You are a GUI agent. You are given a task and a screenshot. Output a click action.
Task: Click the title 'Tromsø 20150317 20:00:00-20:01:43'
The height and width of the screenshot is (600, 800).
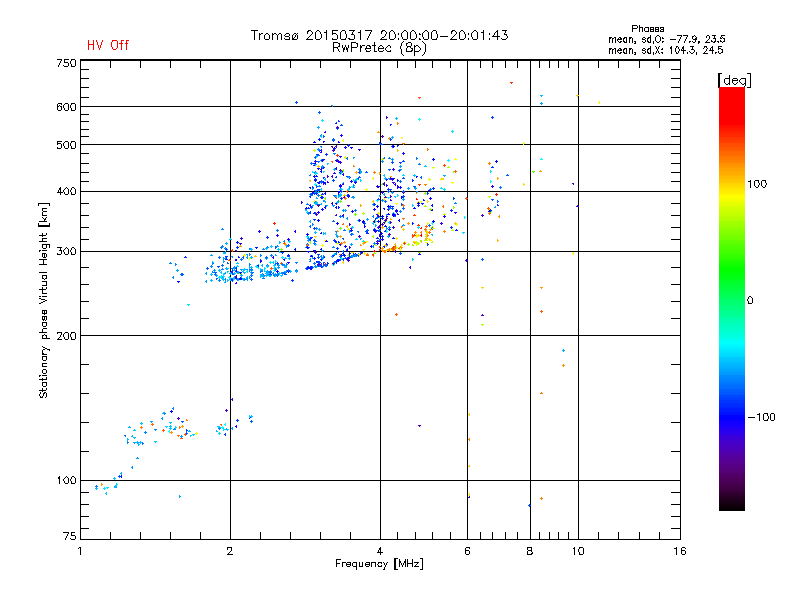point(379,35)
